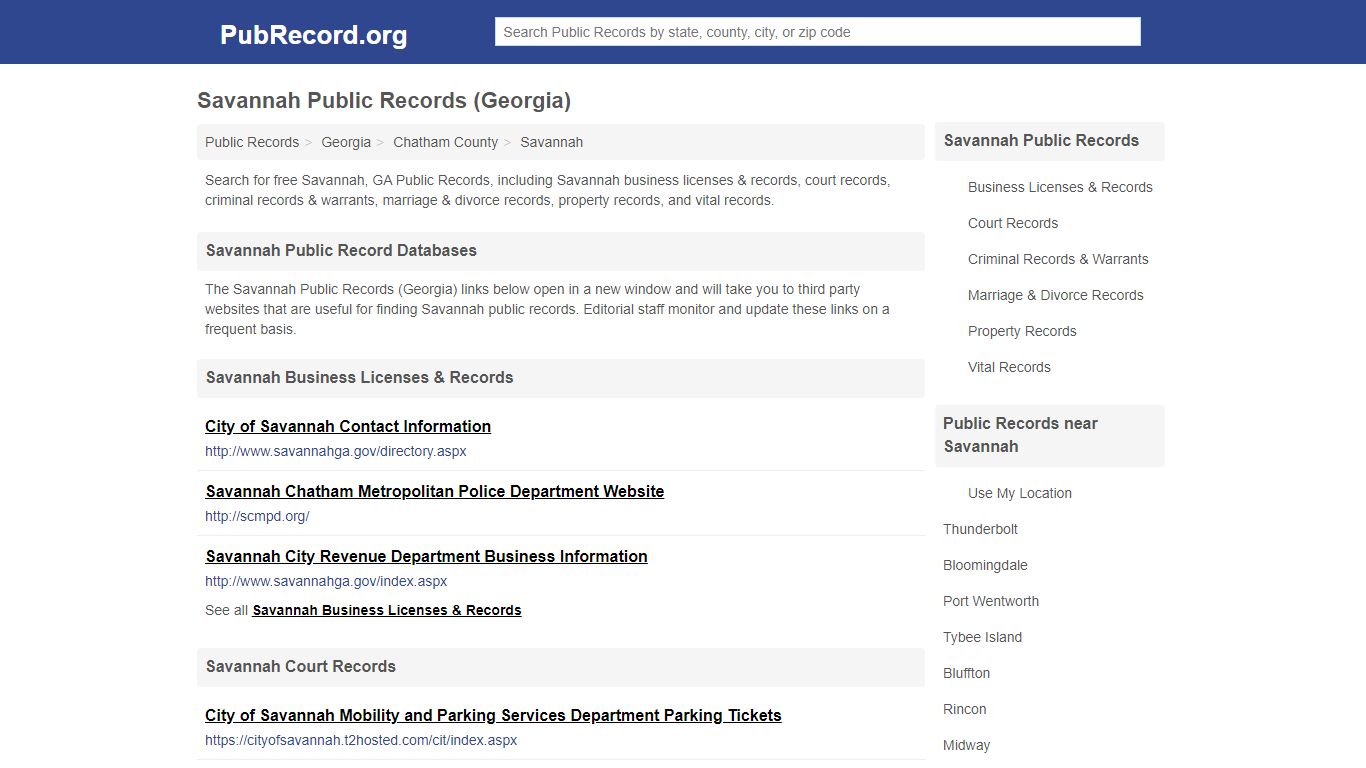Select Use My Location
1366x768 pixels.
pos(1019,493)
